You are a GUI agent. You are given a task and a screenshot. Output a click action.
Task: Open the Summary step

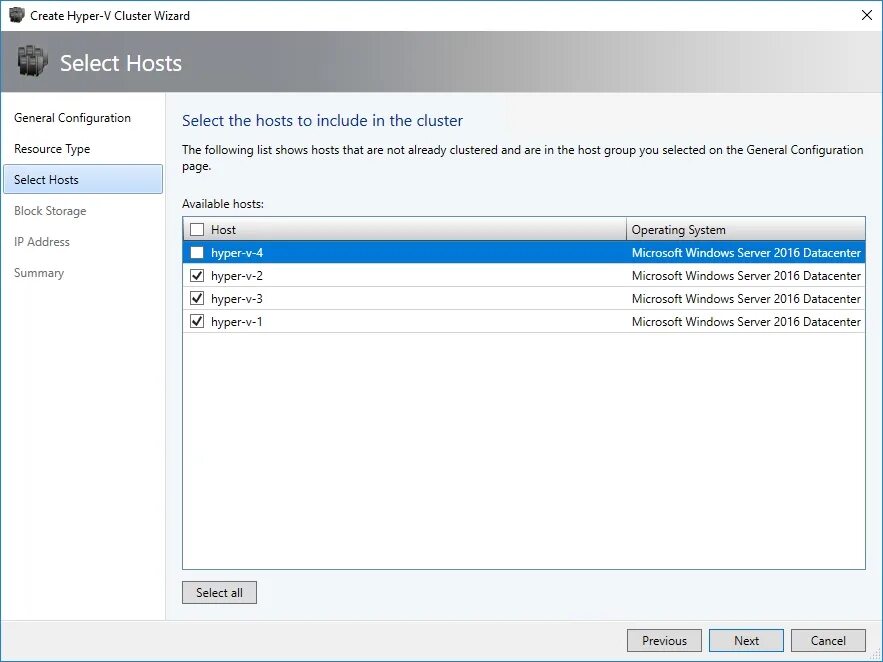(39, 273)
